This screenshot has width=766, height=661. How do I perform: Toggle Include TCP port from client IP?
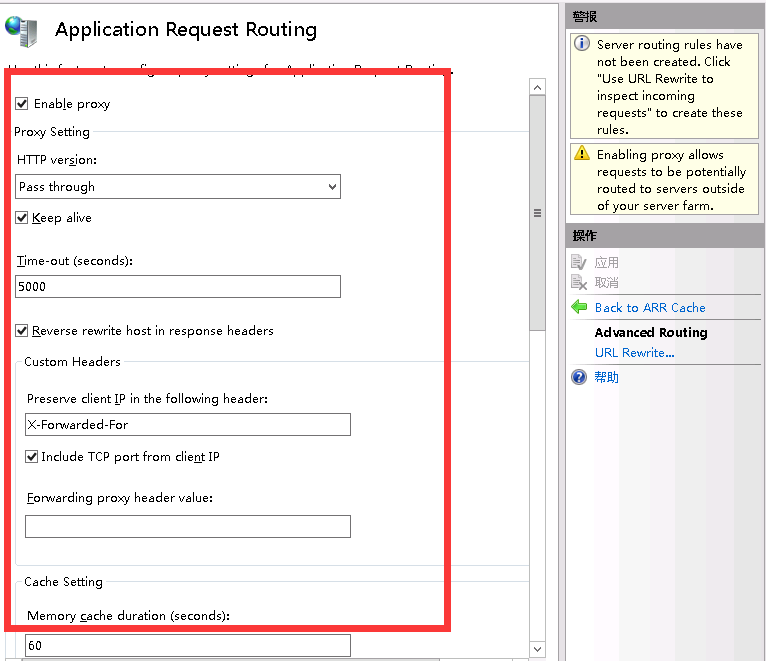[31, 457]
